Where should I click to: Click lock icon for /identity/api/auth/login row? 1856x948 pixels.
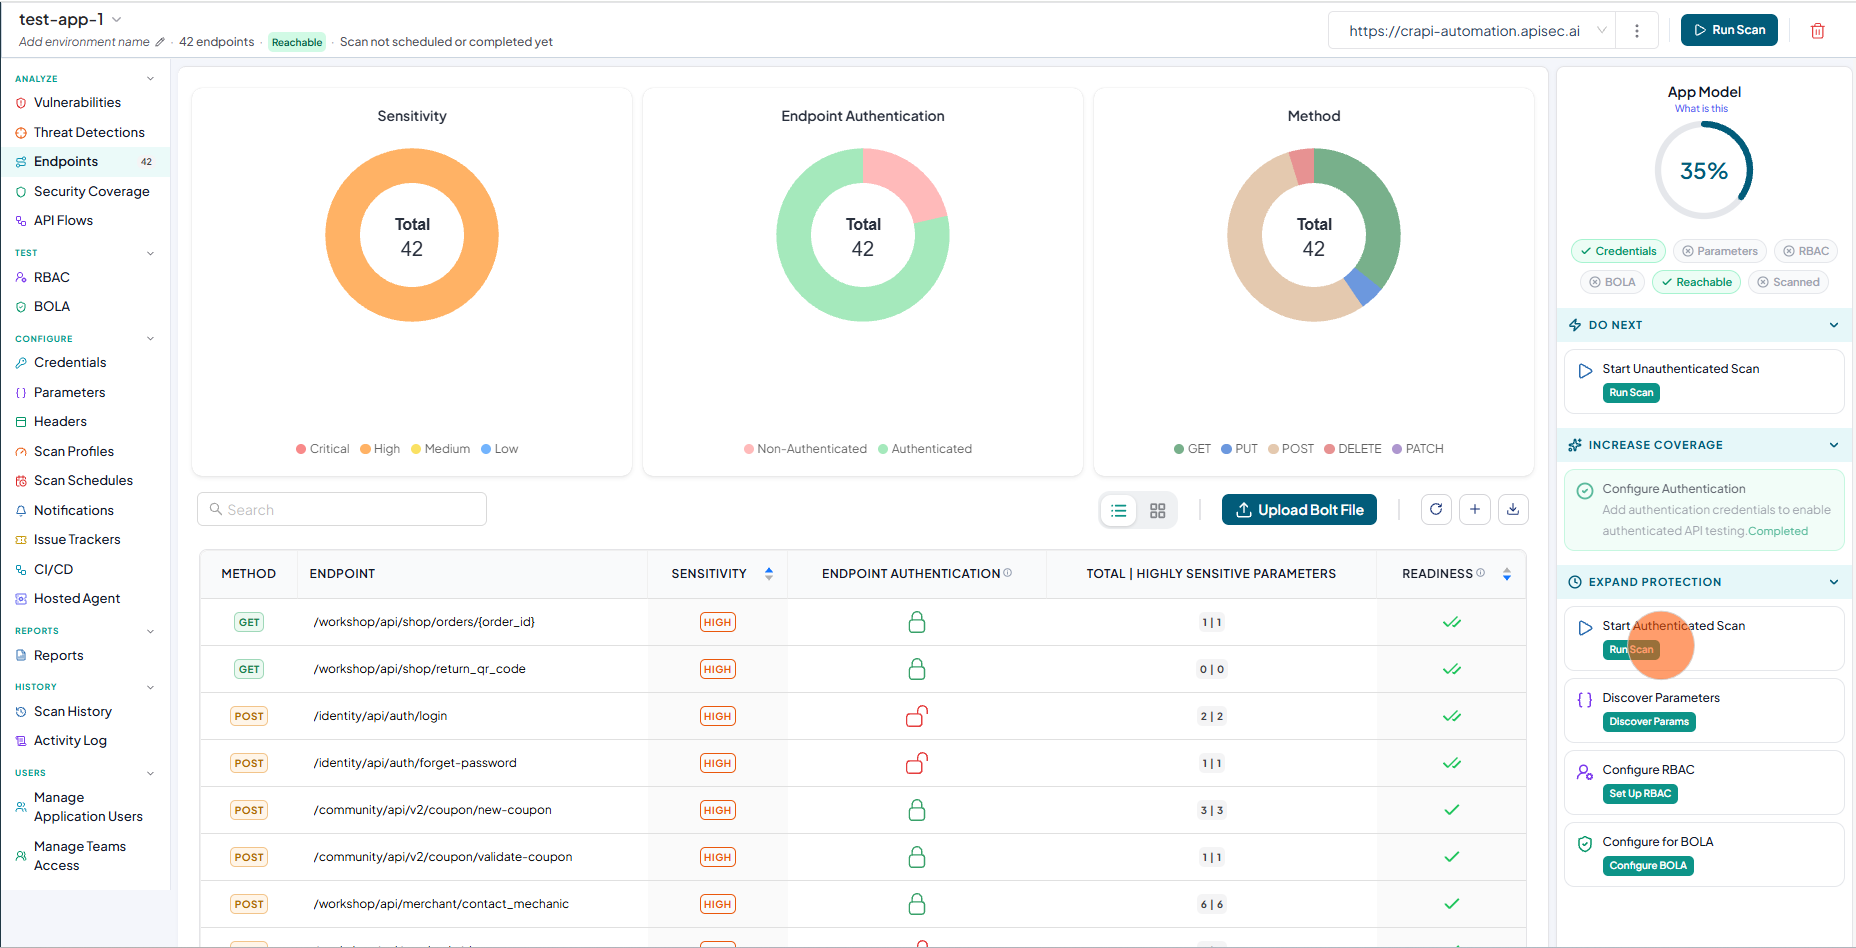[x=916, y=716]
